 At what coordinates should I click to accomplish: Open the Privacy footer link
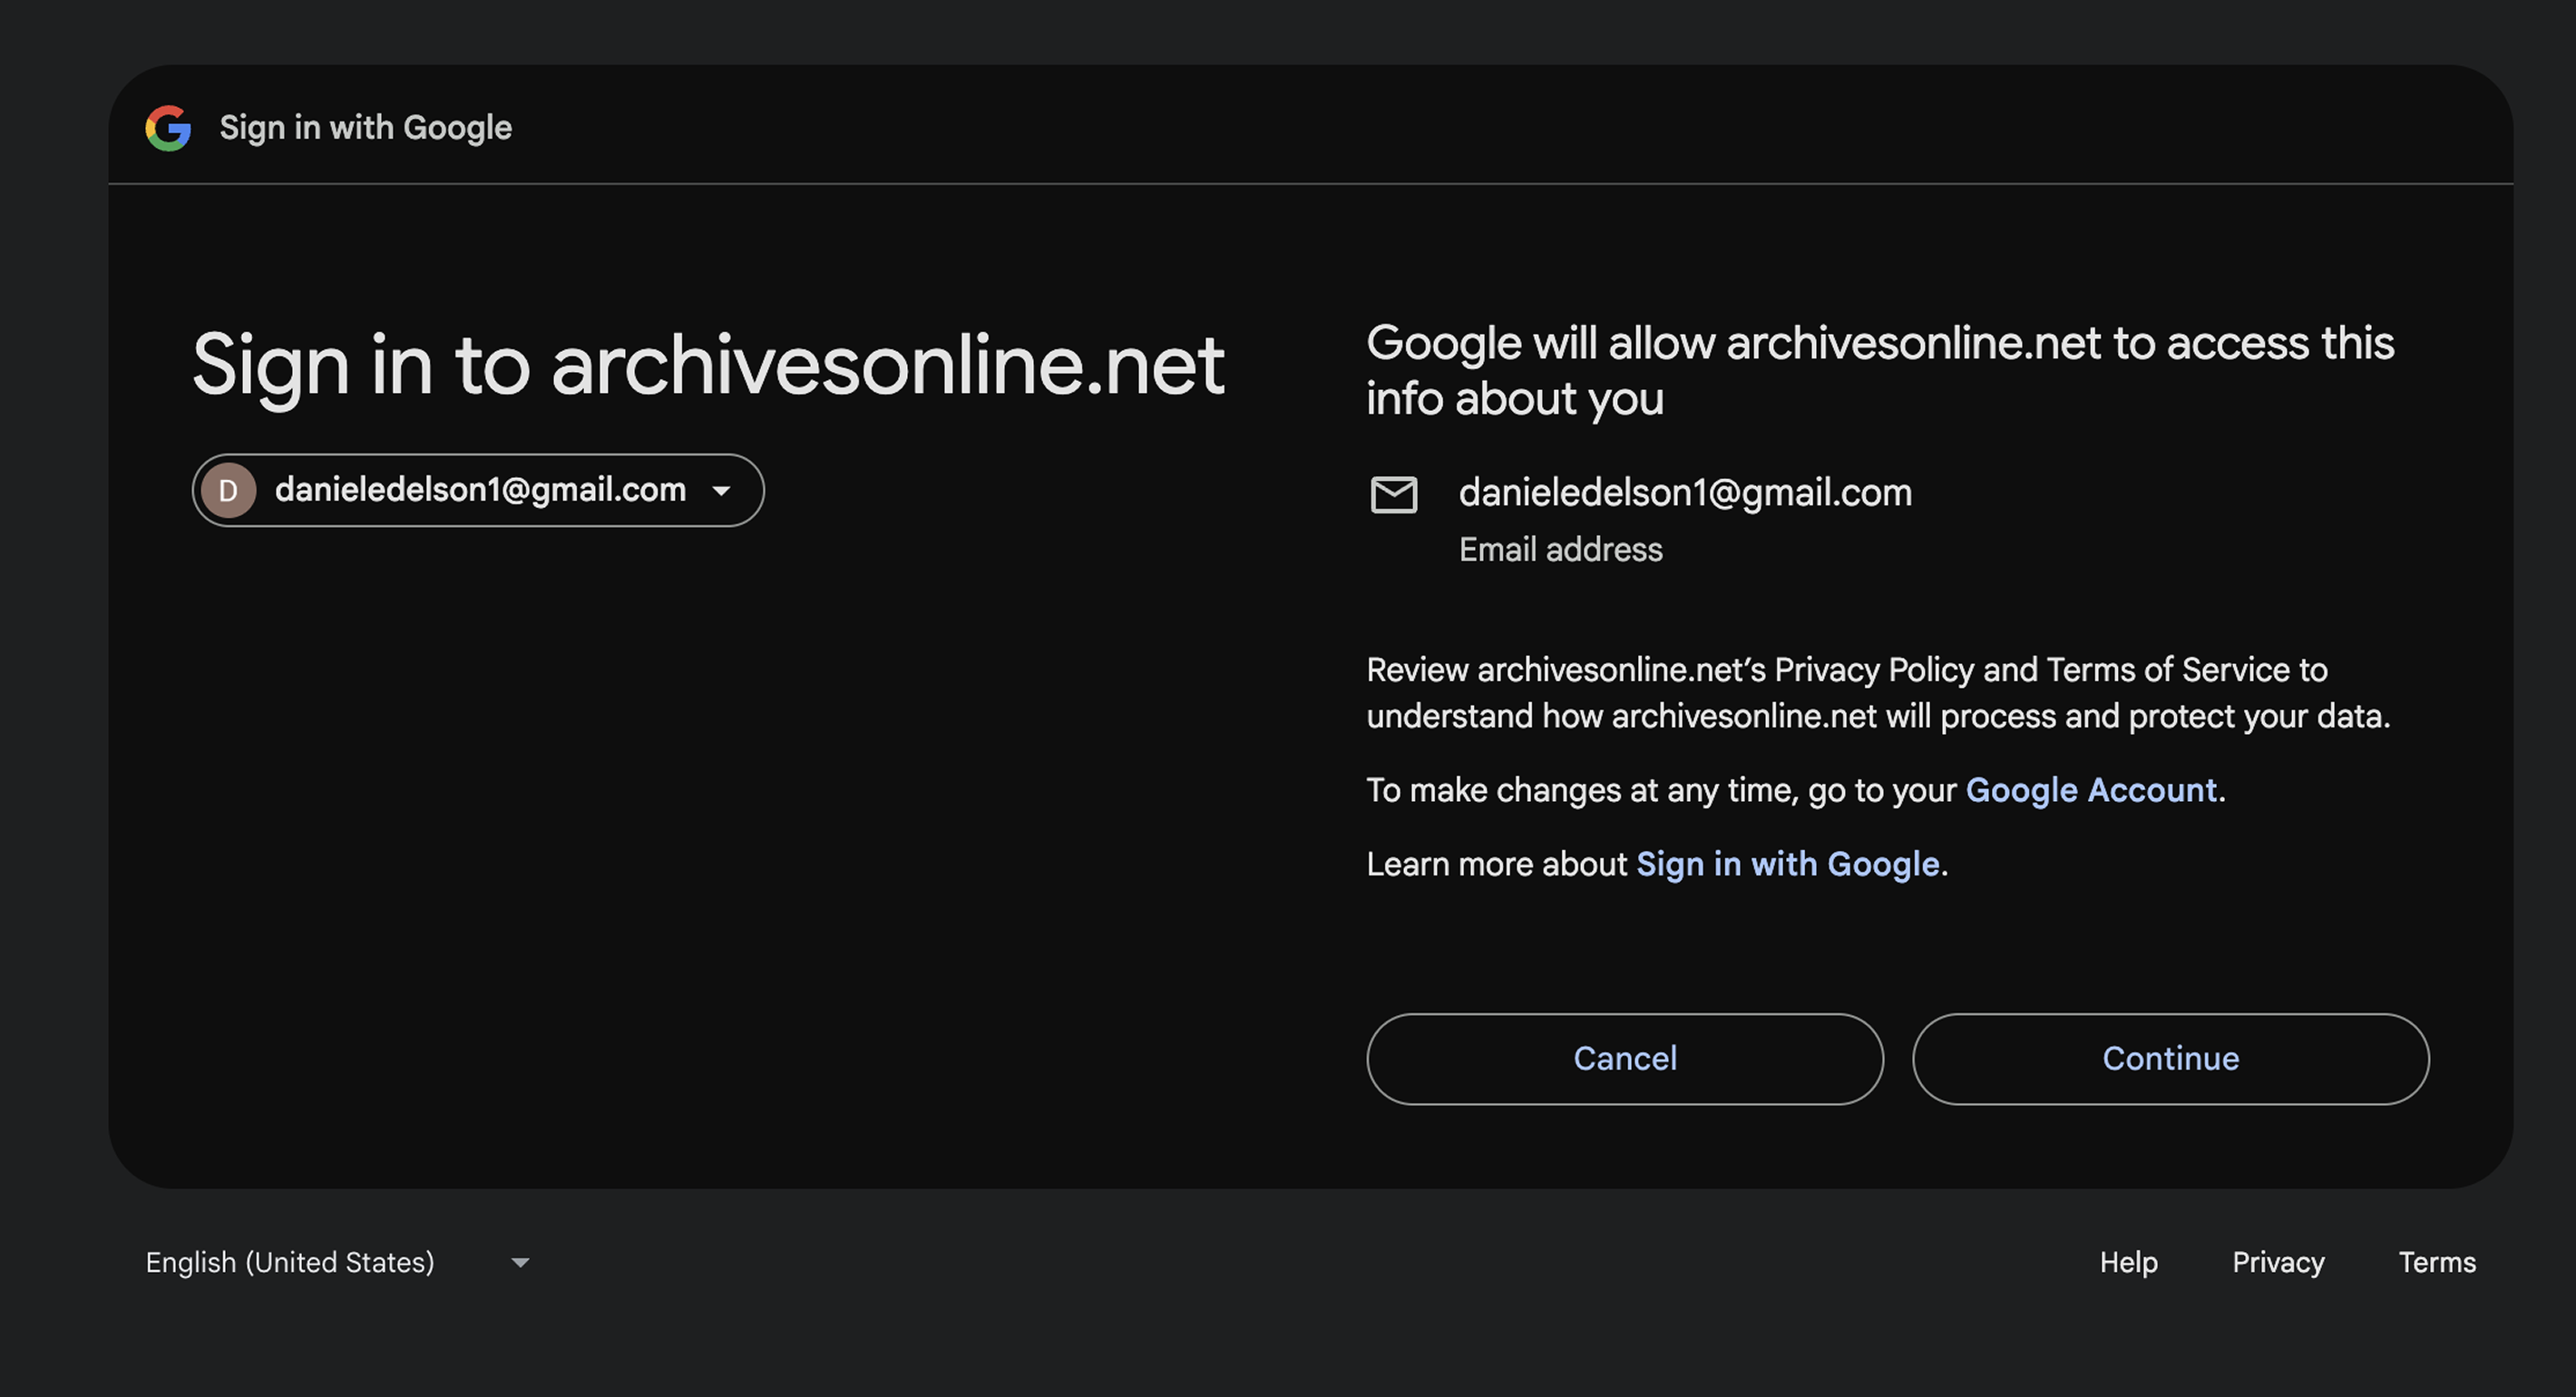pyautogui.click(x=2278, y=1262)
